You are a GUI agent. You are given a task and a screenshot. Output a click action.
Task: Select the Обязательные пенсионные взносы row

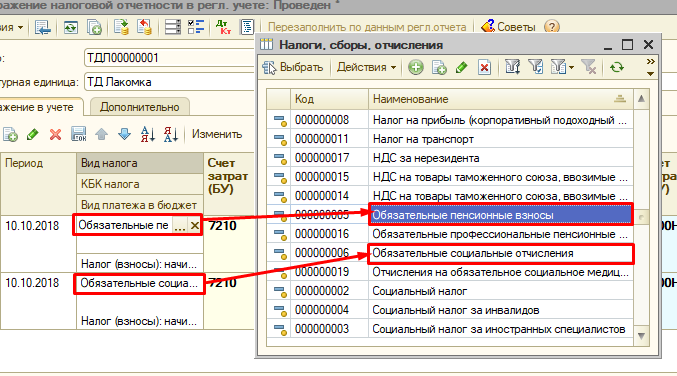(450, 215)
